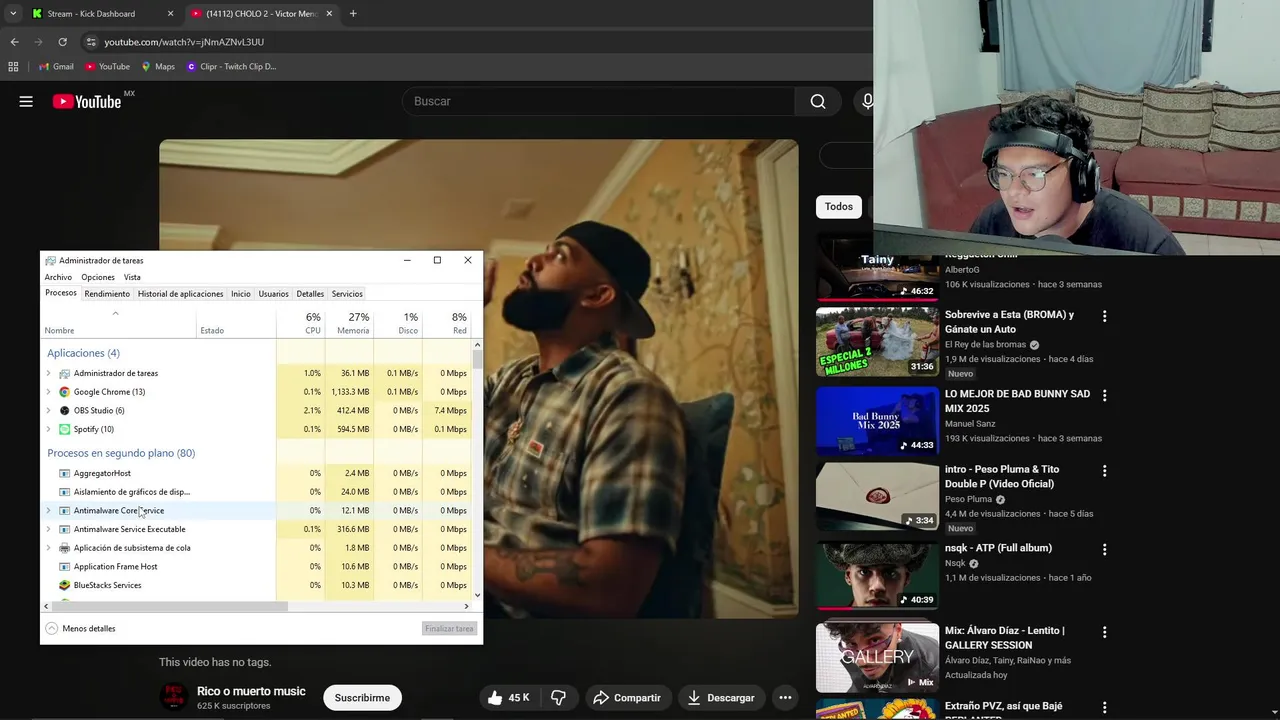This screenshot has width=1280, height=720.
Task: Sort processes by Memoria column header
Action: (x=349, y=322)
